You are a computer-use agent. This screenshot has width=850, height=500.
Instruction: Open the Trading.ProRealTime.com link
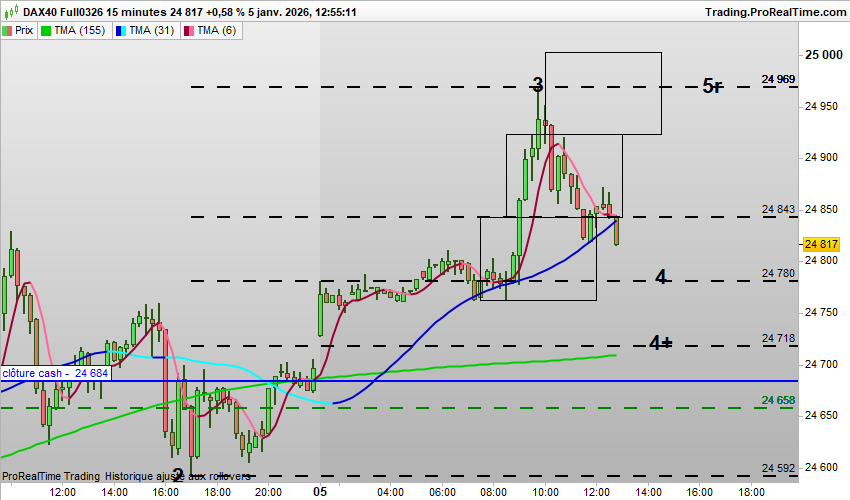[775, 12]
